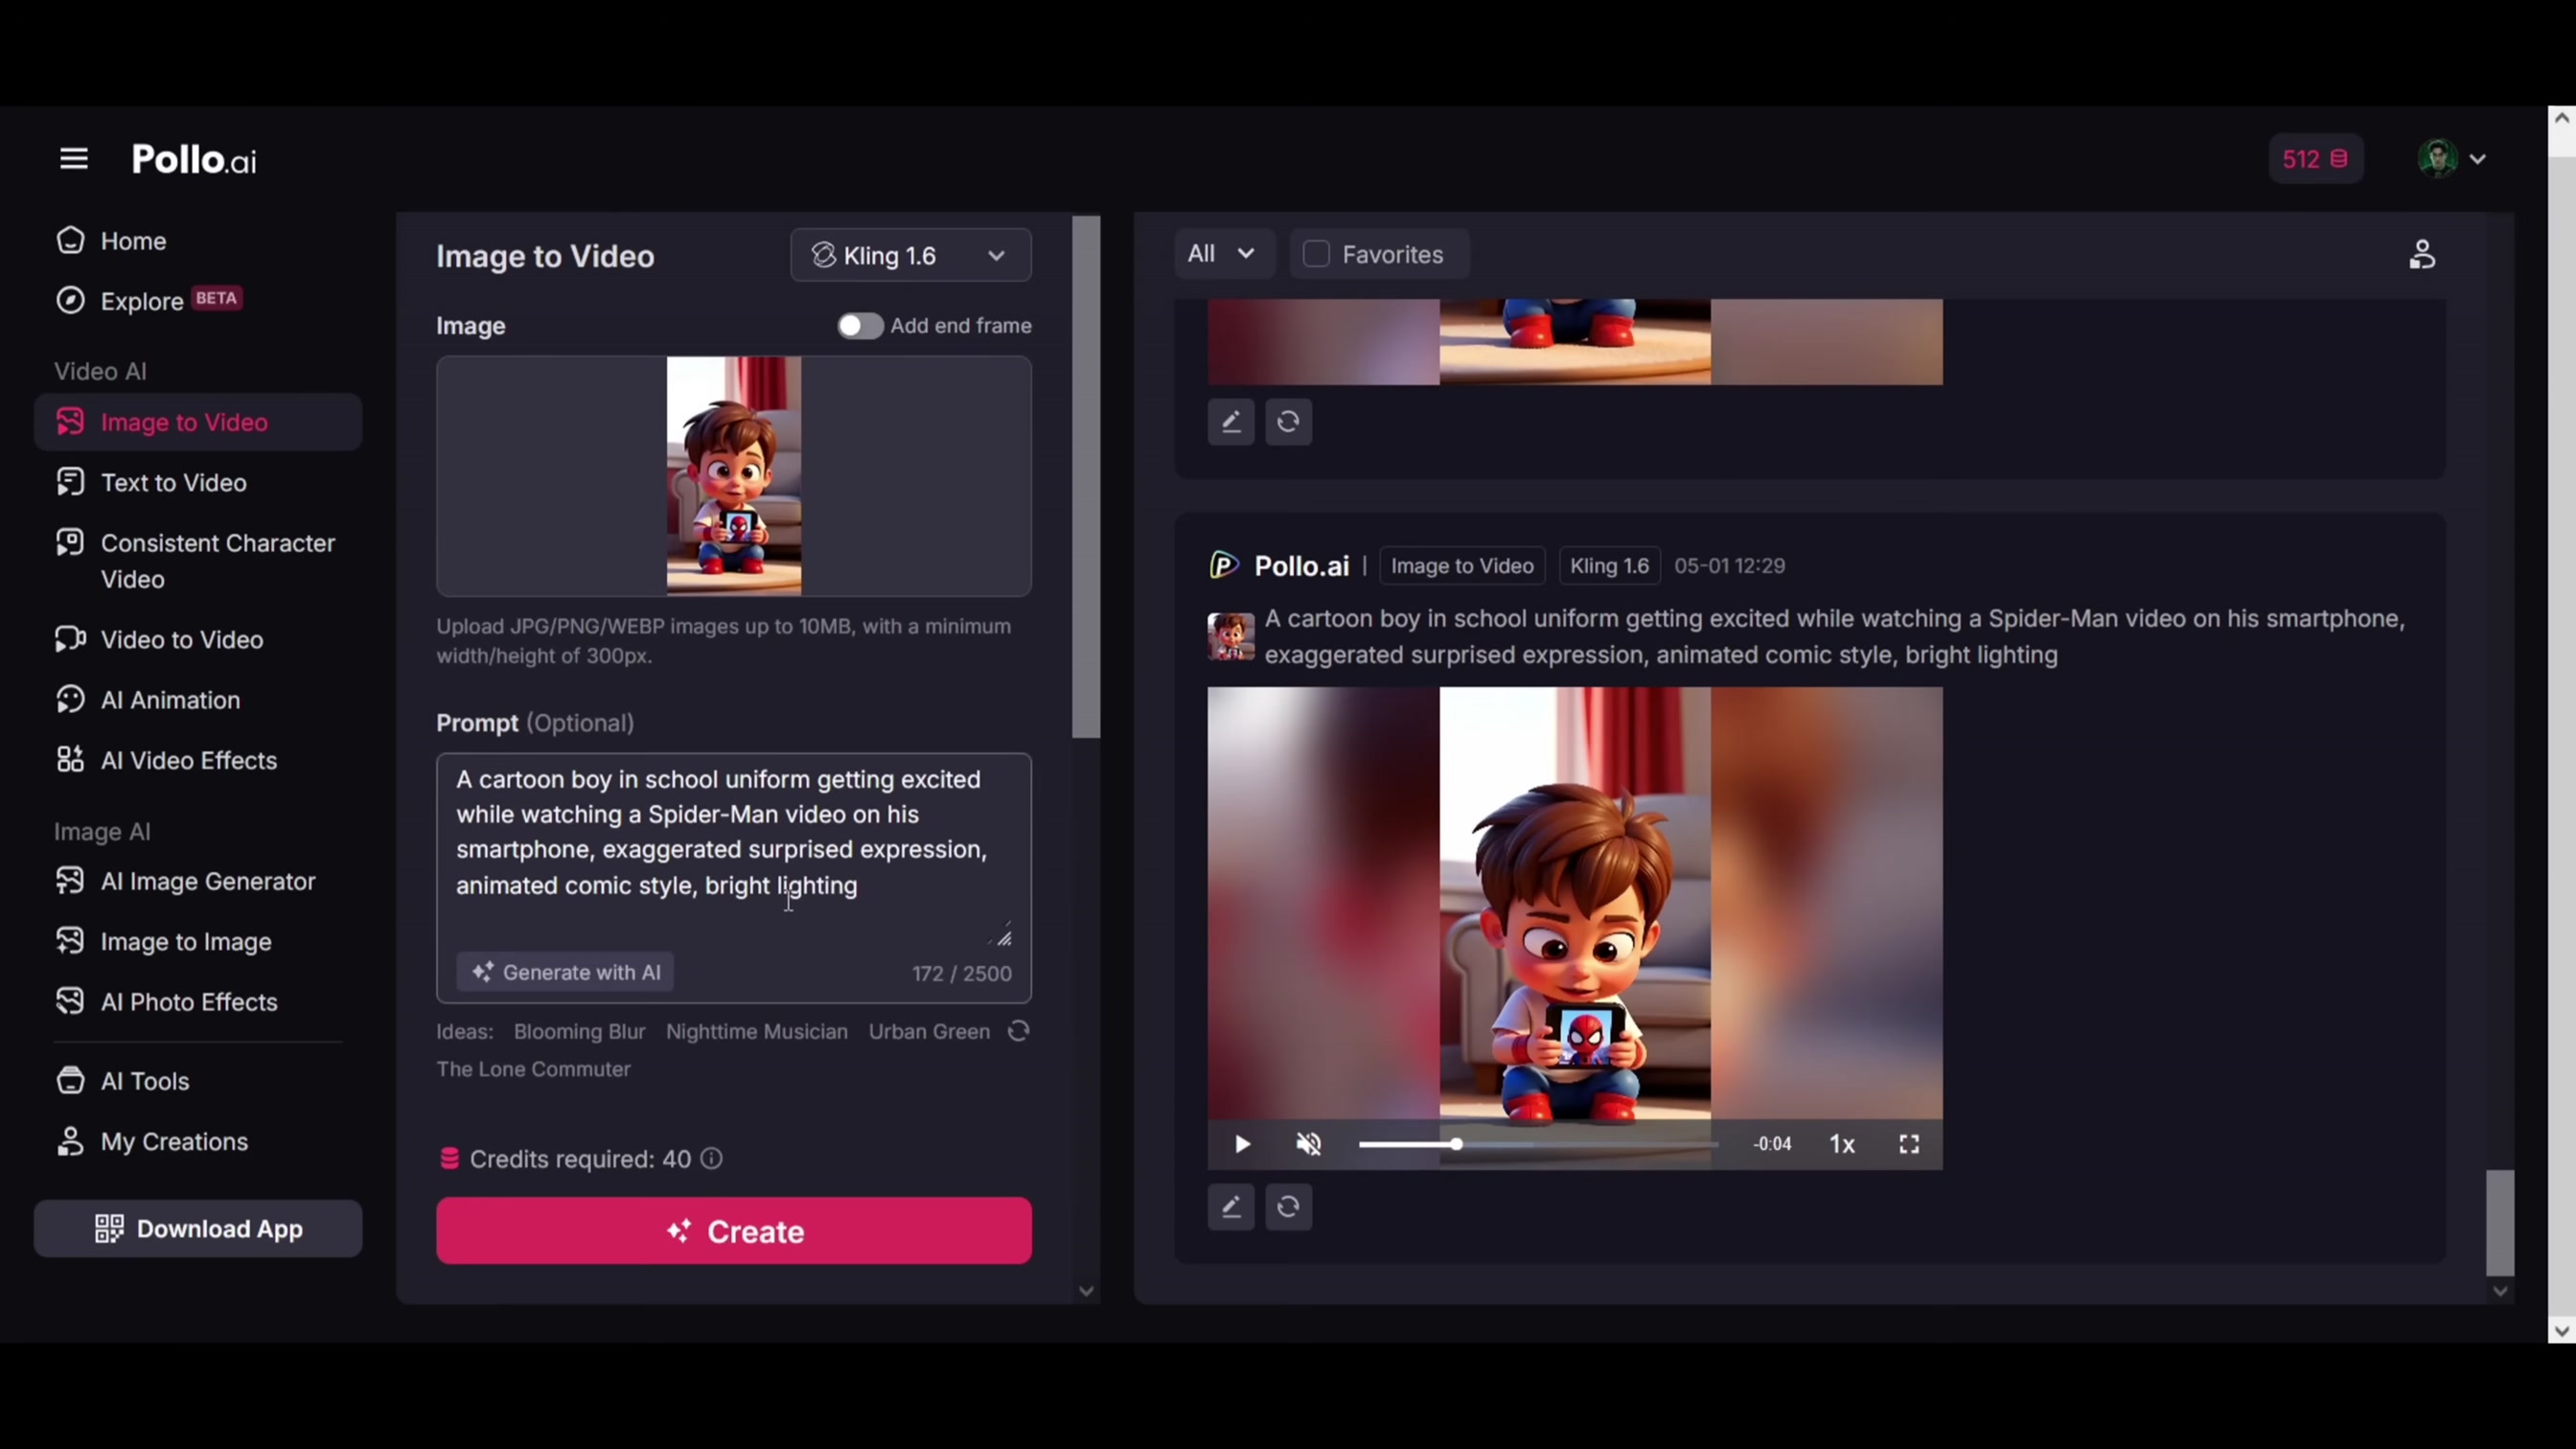Select Image to Video in sidebar
The width and height of the screenshot is (2576, 1449).
click(x=198, y=422)
